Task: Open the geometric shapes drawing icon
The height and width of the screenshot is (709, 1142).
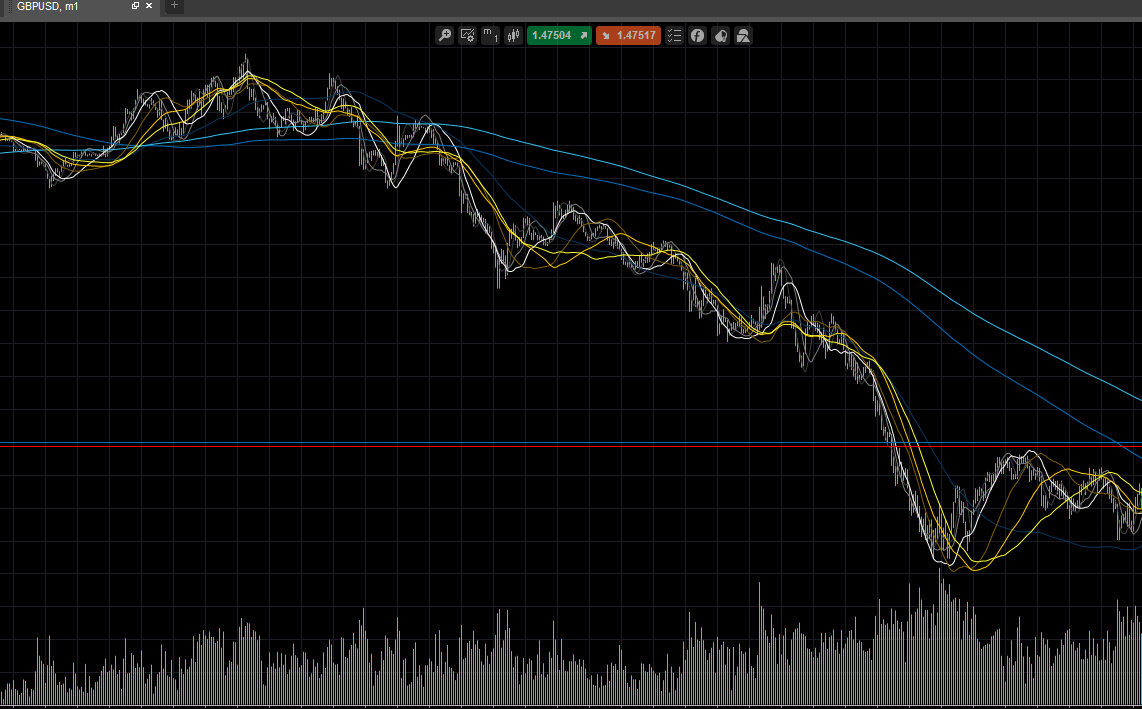Action: click(743, 36)
